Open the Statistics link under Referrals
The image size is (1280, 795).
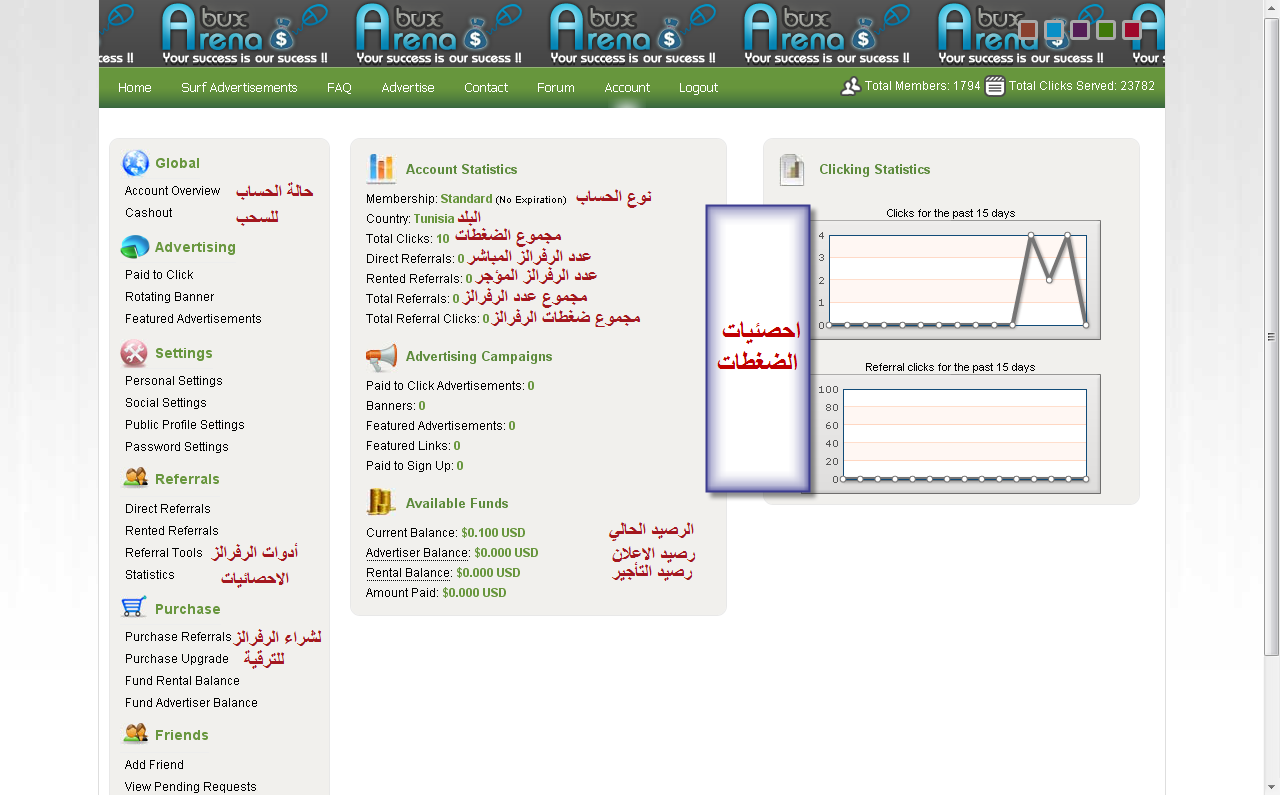click(150, 575)
